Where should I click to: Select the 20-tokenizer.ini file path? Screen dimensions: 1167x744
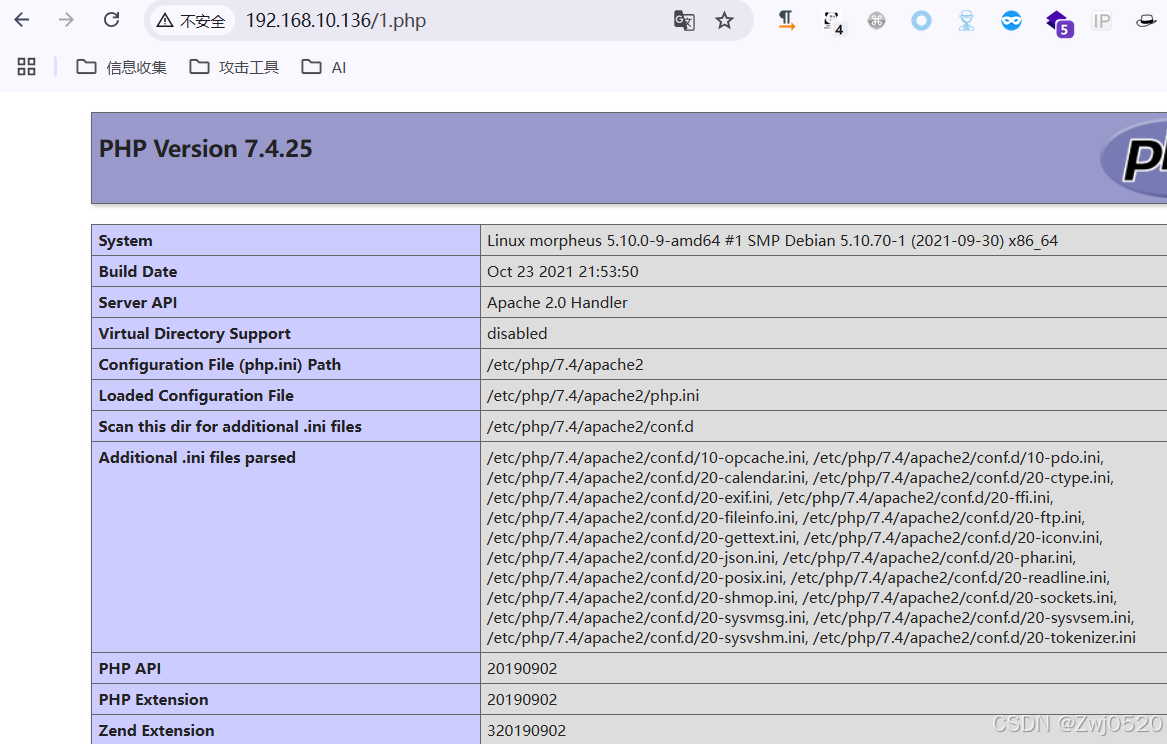click(x=974, y=638)
